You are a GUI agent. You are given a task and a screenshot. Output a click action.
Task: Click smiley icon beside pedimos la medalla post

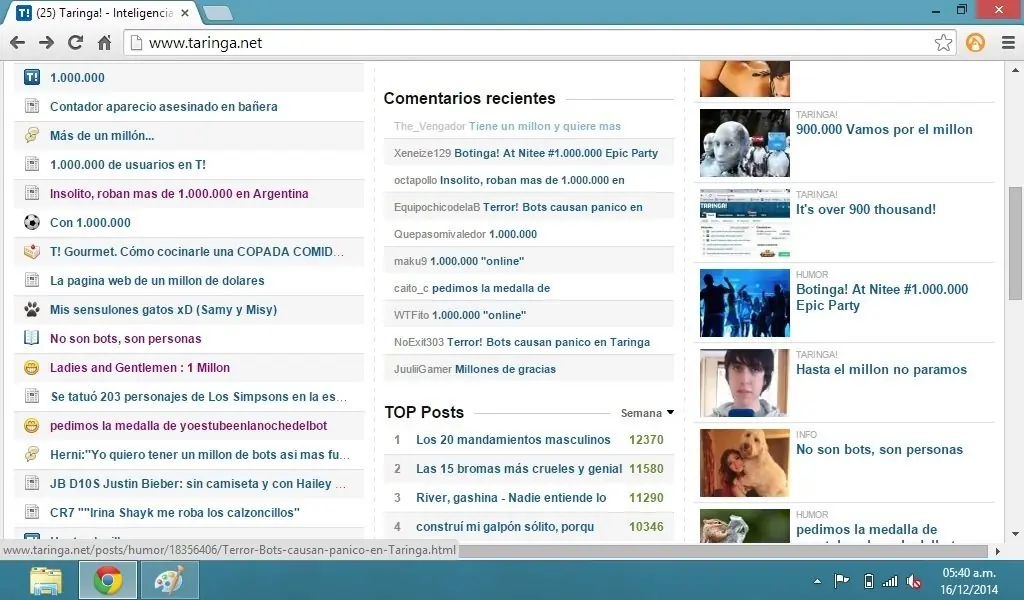pos(31,426)
